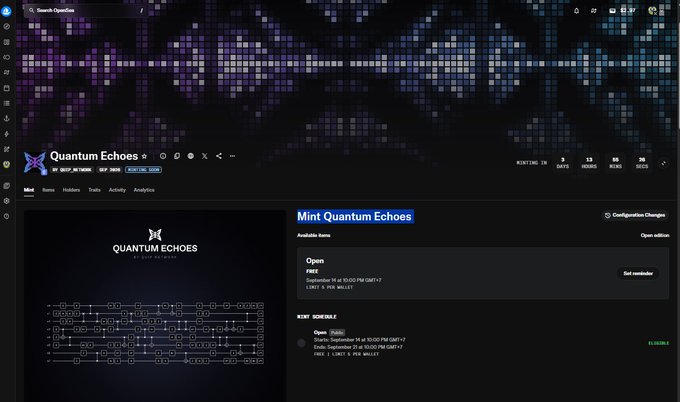Open the Collections grid icon in sidebar
This screenshot has height=402, width=680.
point(7,42)
